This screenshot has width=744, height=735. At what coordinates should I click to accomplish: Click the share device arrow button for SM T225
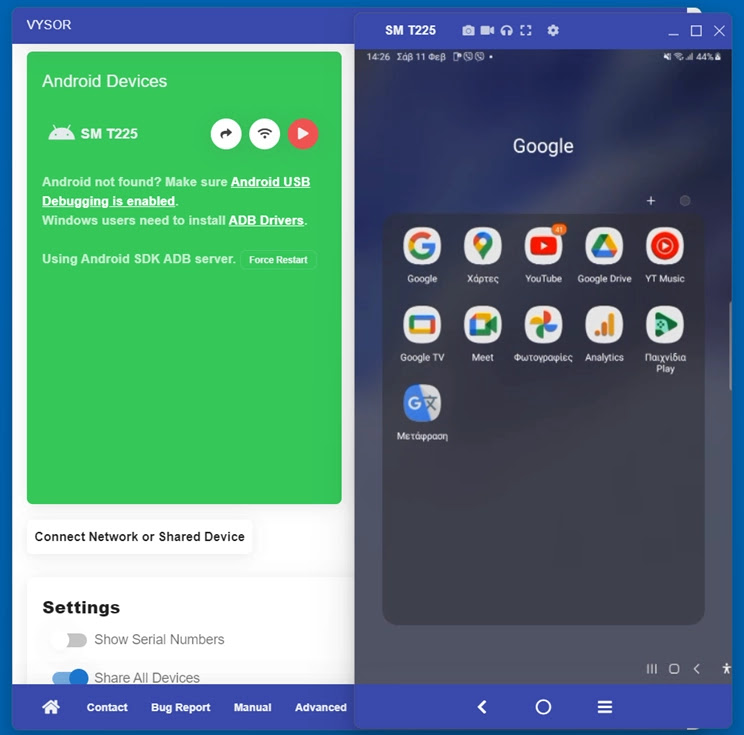click(226, 134)
